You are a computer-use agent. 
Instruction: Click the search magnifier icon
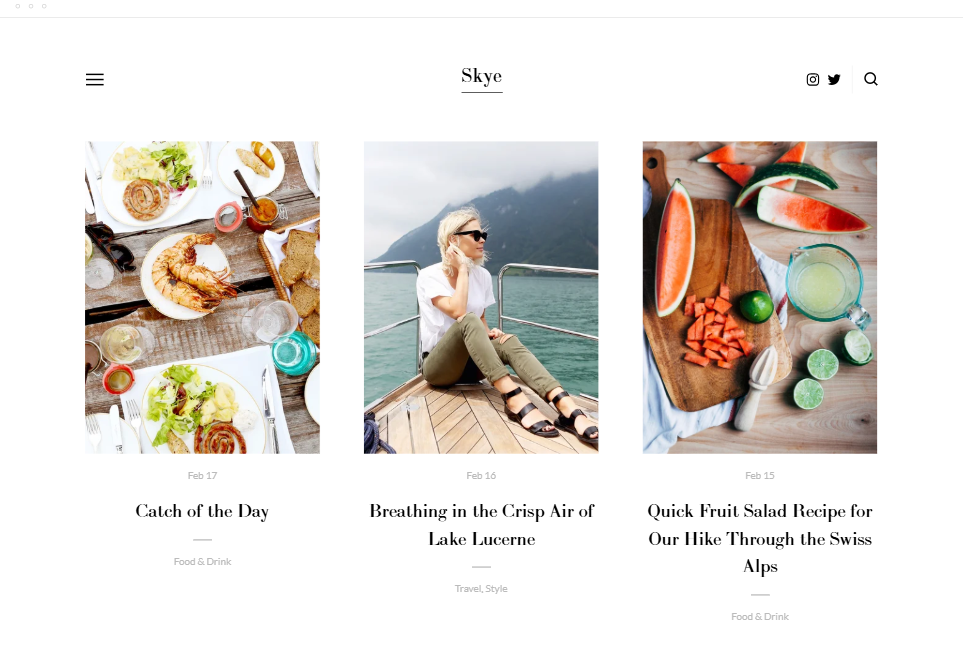(871, 79)
